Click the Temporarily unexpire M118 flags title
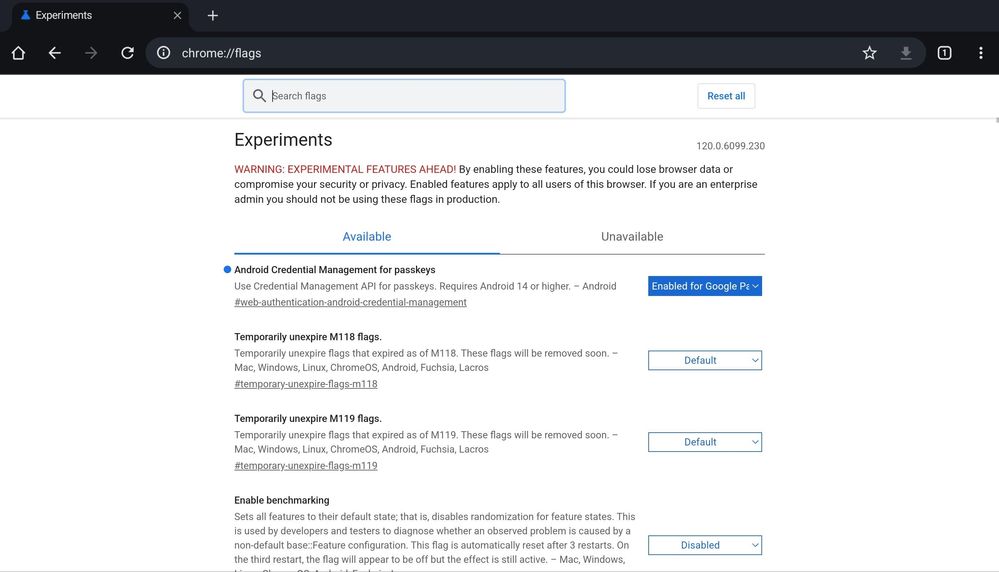The image size is (999, 572). coord(308,337)
